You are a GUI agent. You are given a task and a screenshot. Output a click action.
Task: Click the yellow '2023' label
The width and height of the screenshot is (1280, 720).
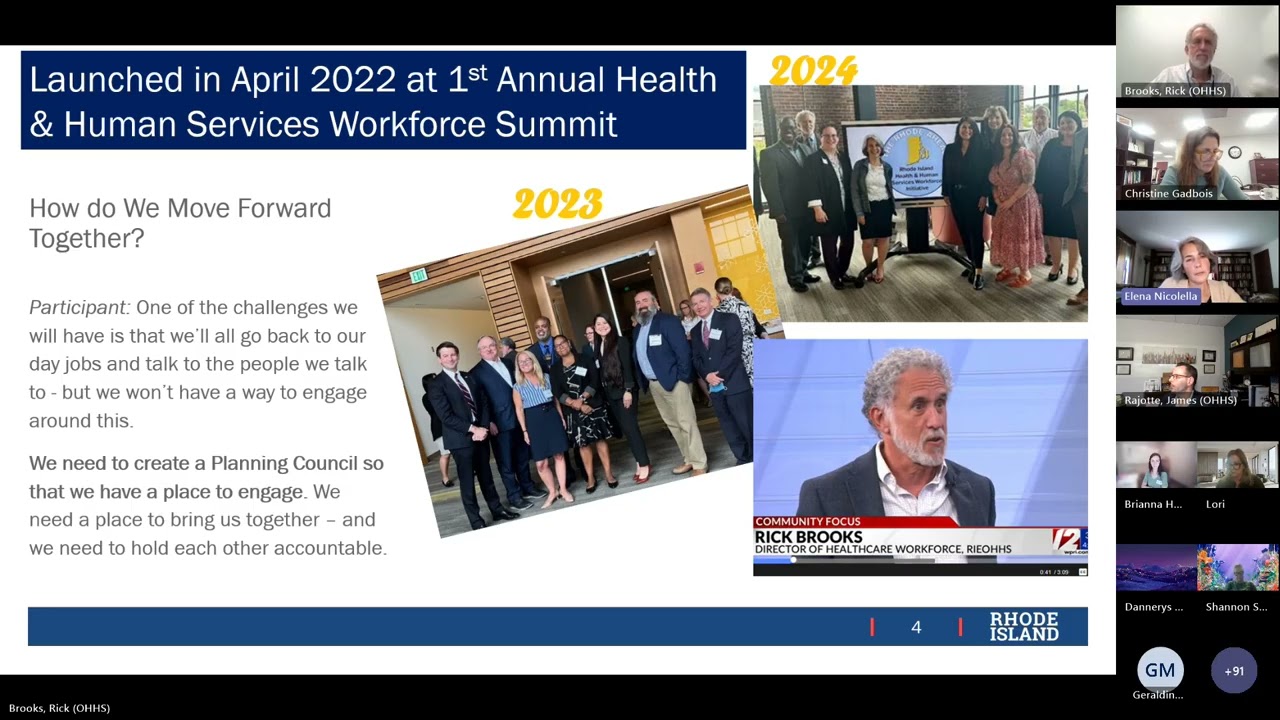pos(558,205)
